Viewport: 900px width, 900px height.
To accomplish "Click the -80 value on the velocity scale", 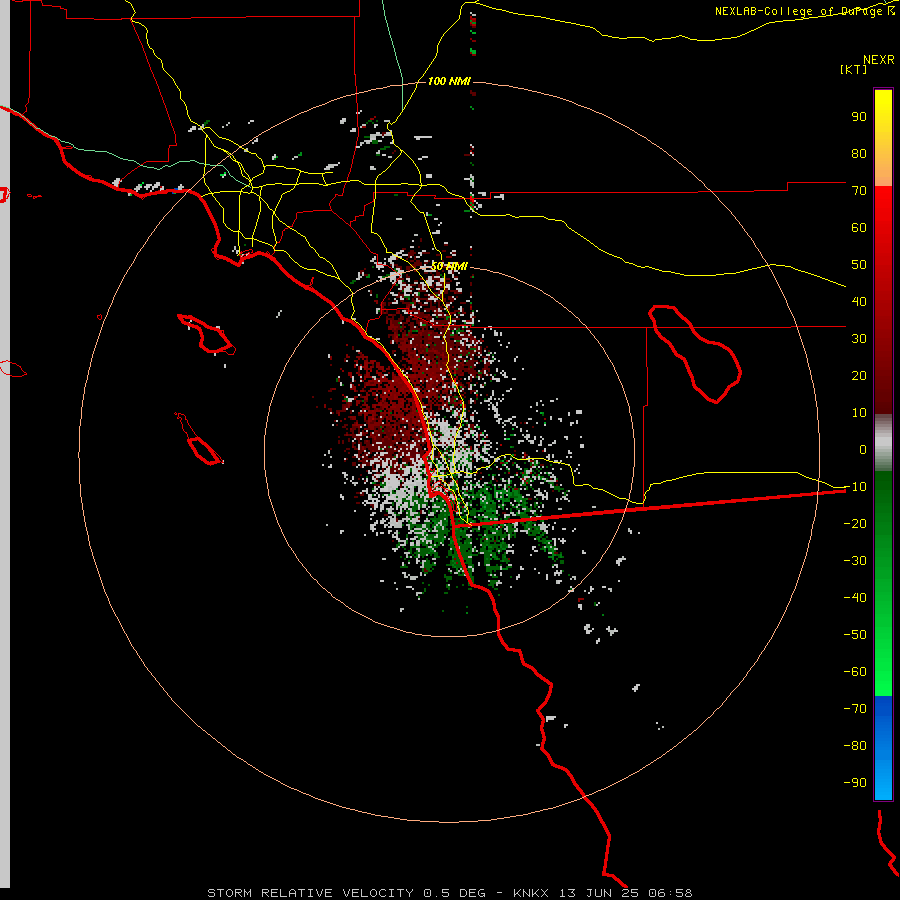I will pos(855,746).
